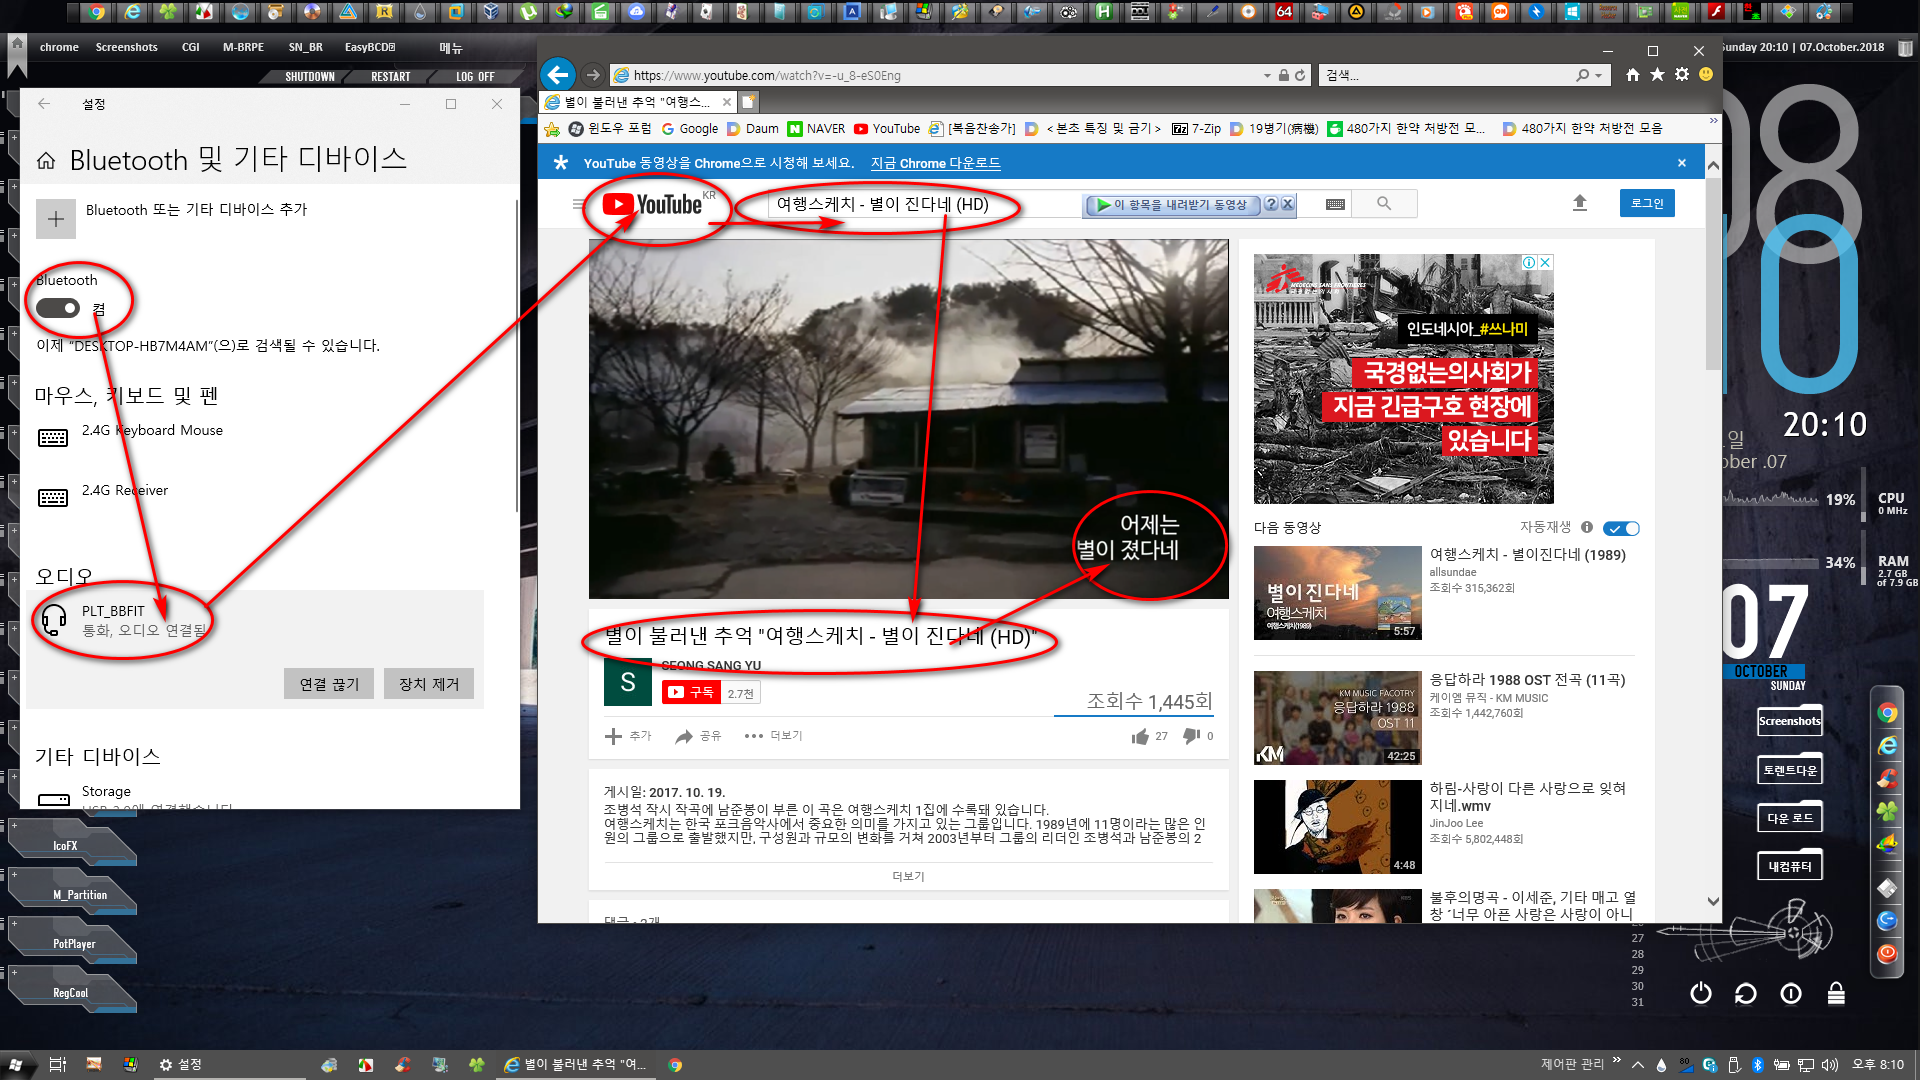1920x1080 pixels.
Task: Click YouTube upload arrow icon
Action: (1580, 203)
